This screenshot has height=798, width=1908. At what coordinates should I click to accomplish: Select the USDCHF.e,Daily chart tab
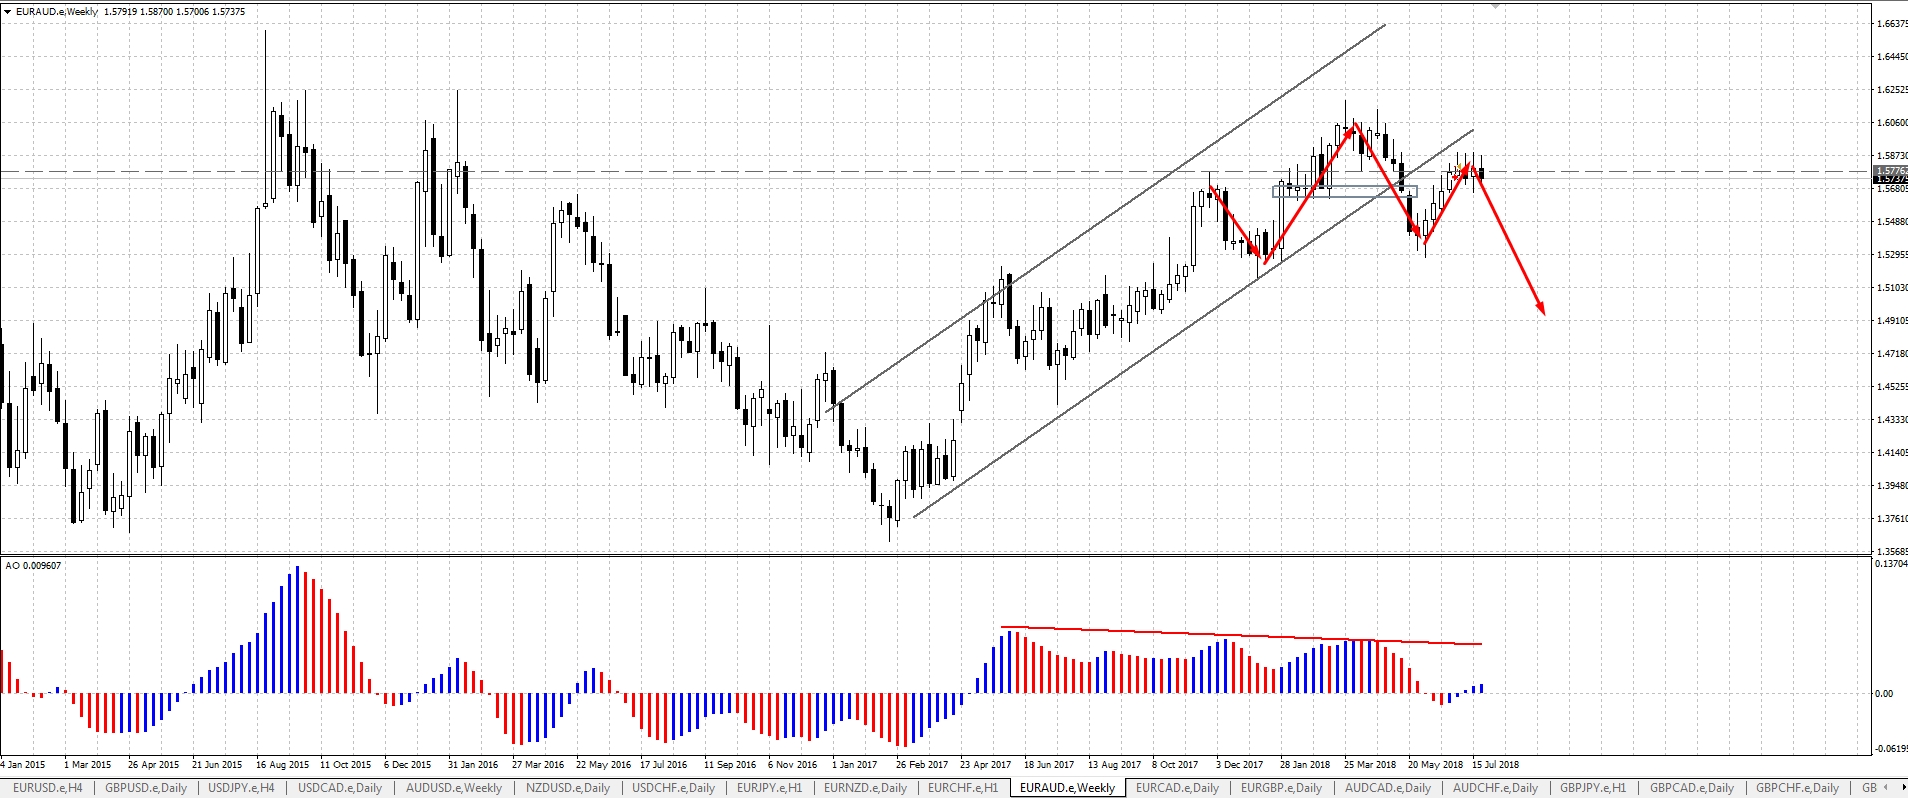pyautogui.click(x=674, y=788)
